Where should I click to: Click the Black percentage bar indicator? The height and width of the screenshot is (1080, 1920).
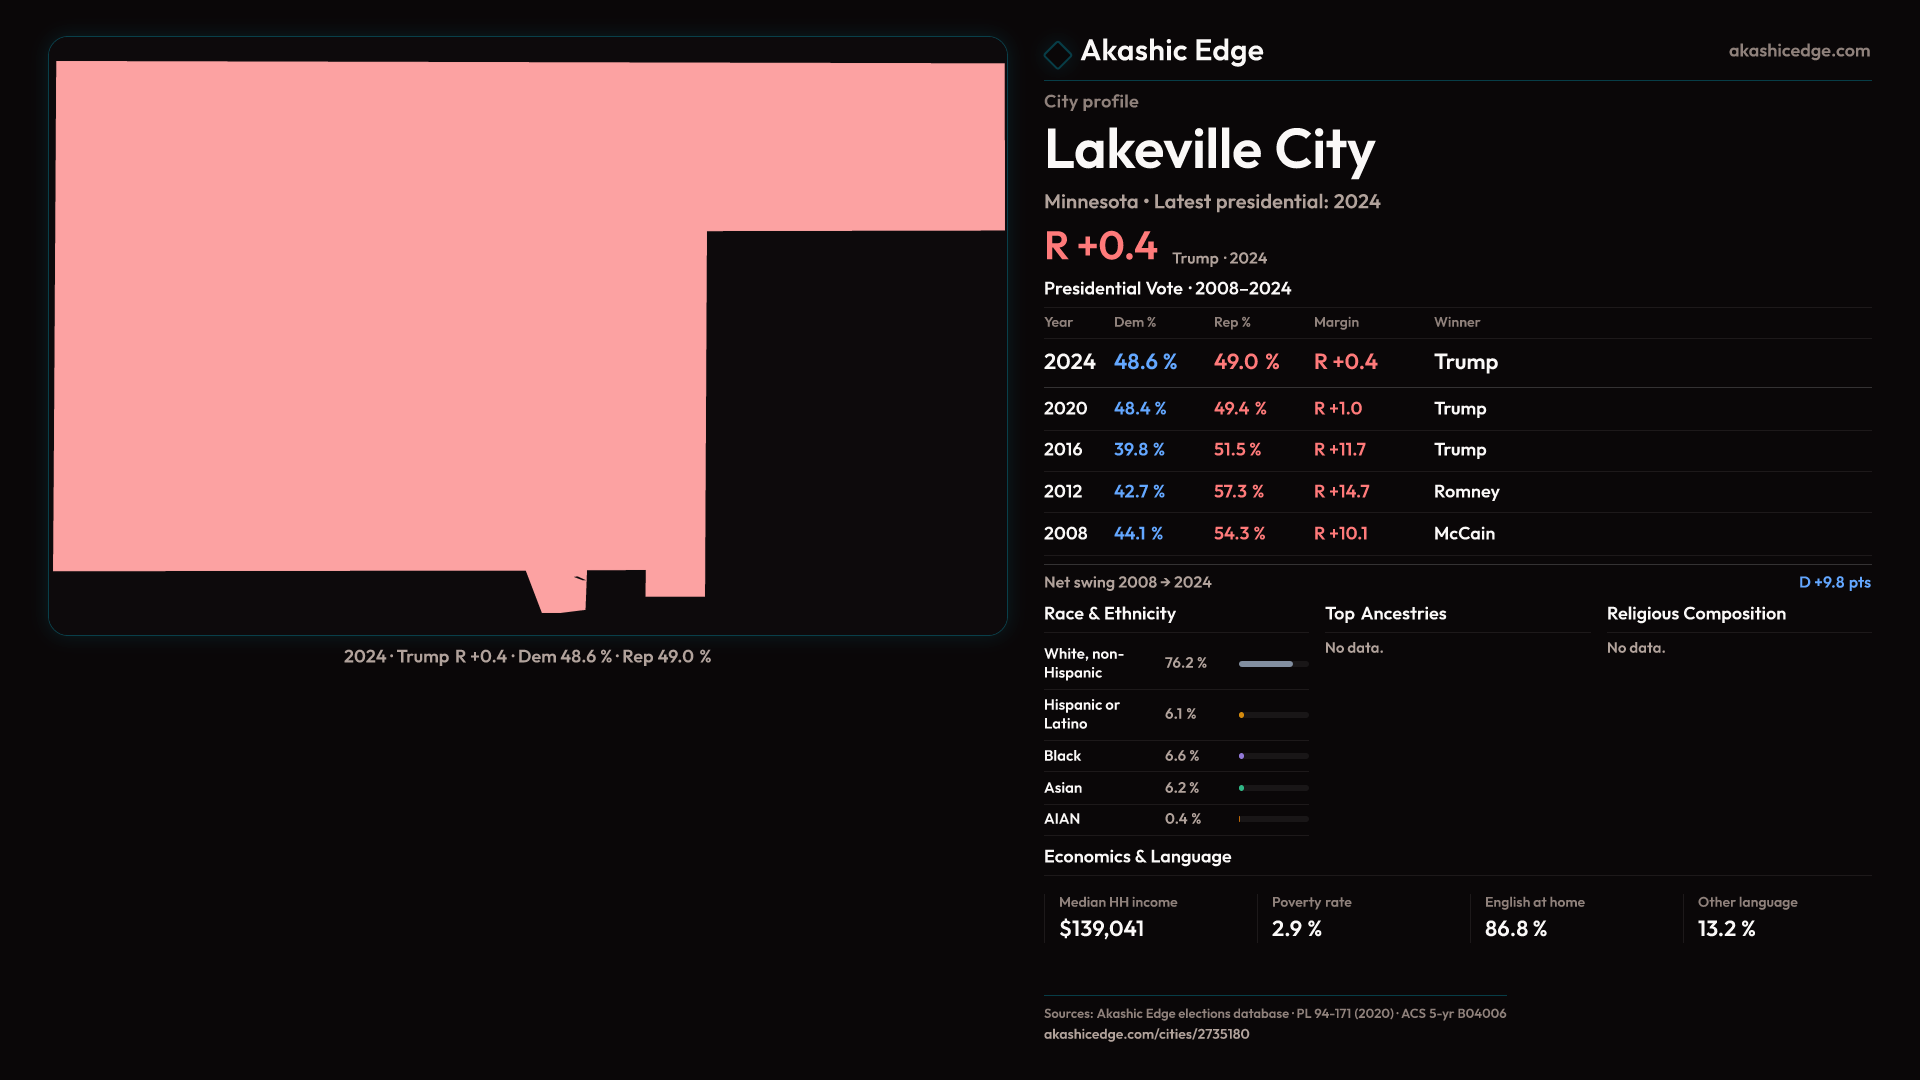coord(1242,756)
